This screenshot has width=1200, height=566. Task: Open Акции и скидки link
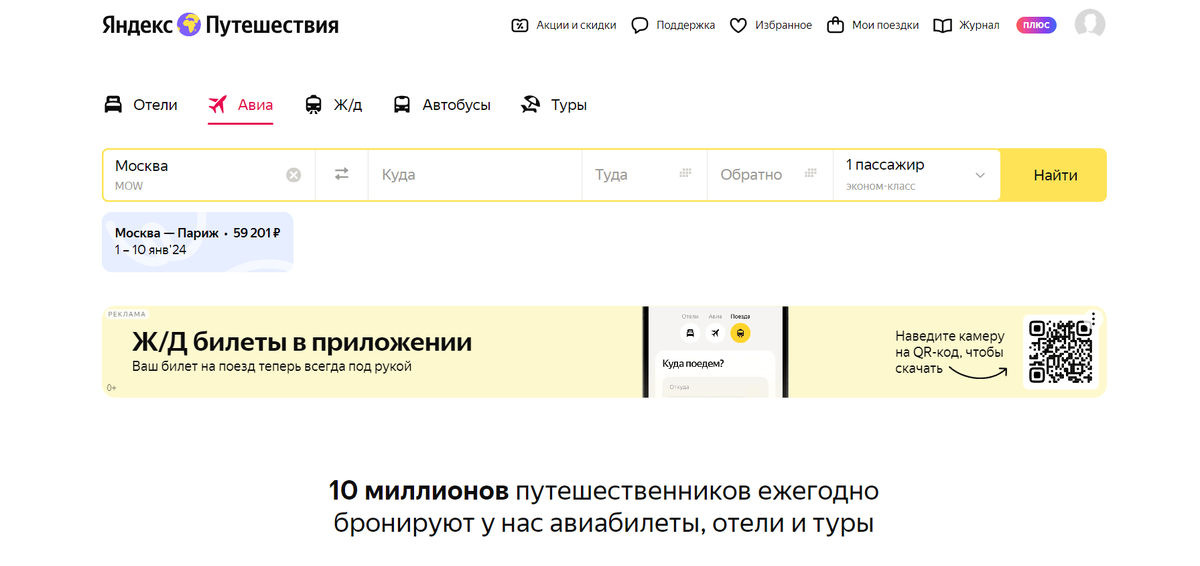576,25
